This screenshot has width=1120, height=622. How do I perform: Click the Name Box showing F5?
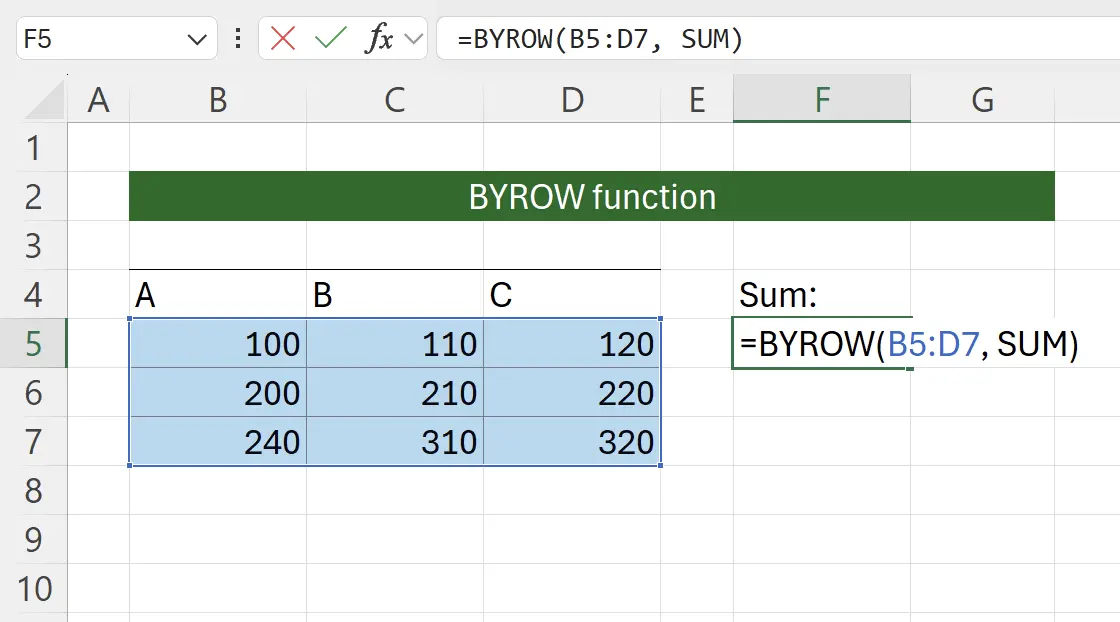100,39
